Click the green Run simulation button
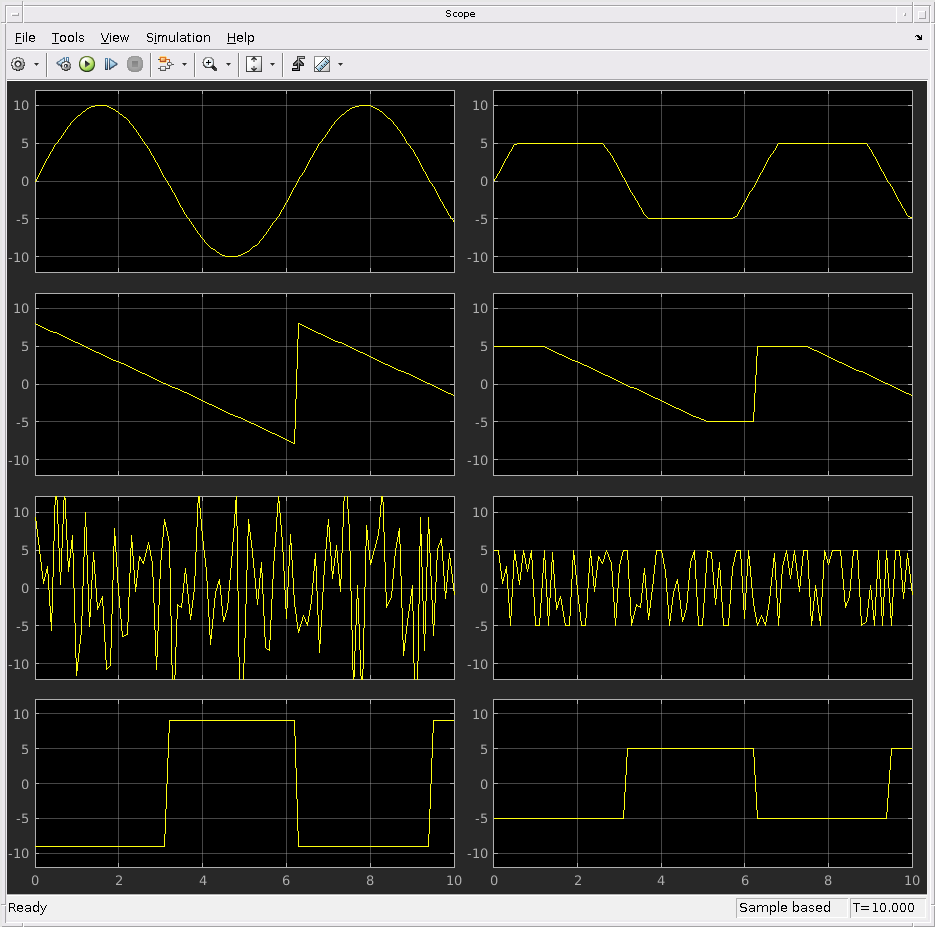This screenshot has height=927, width=935. [87, 64]
